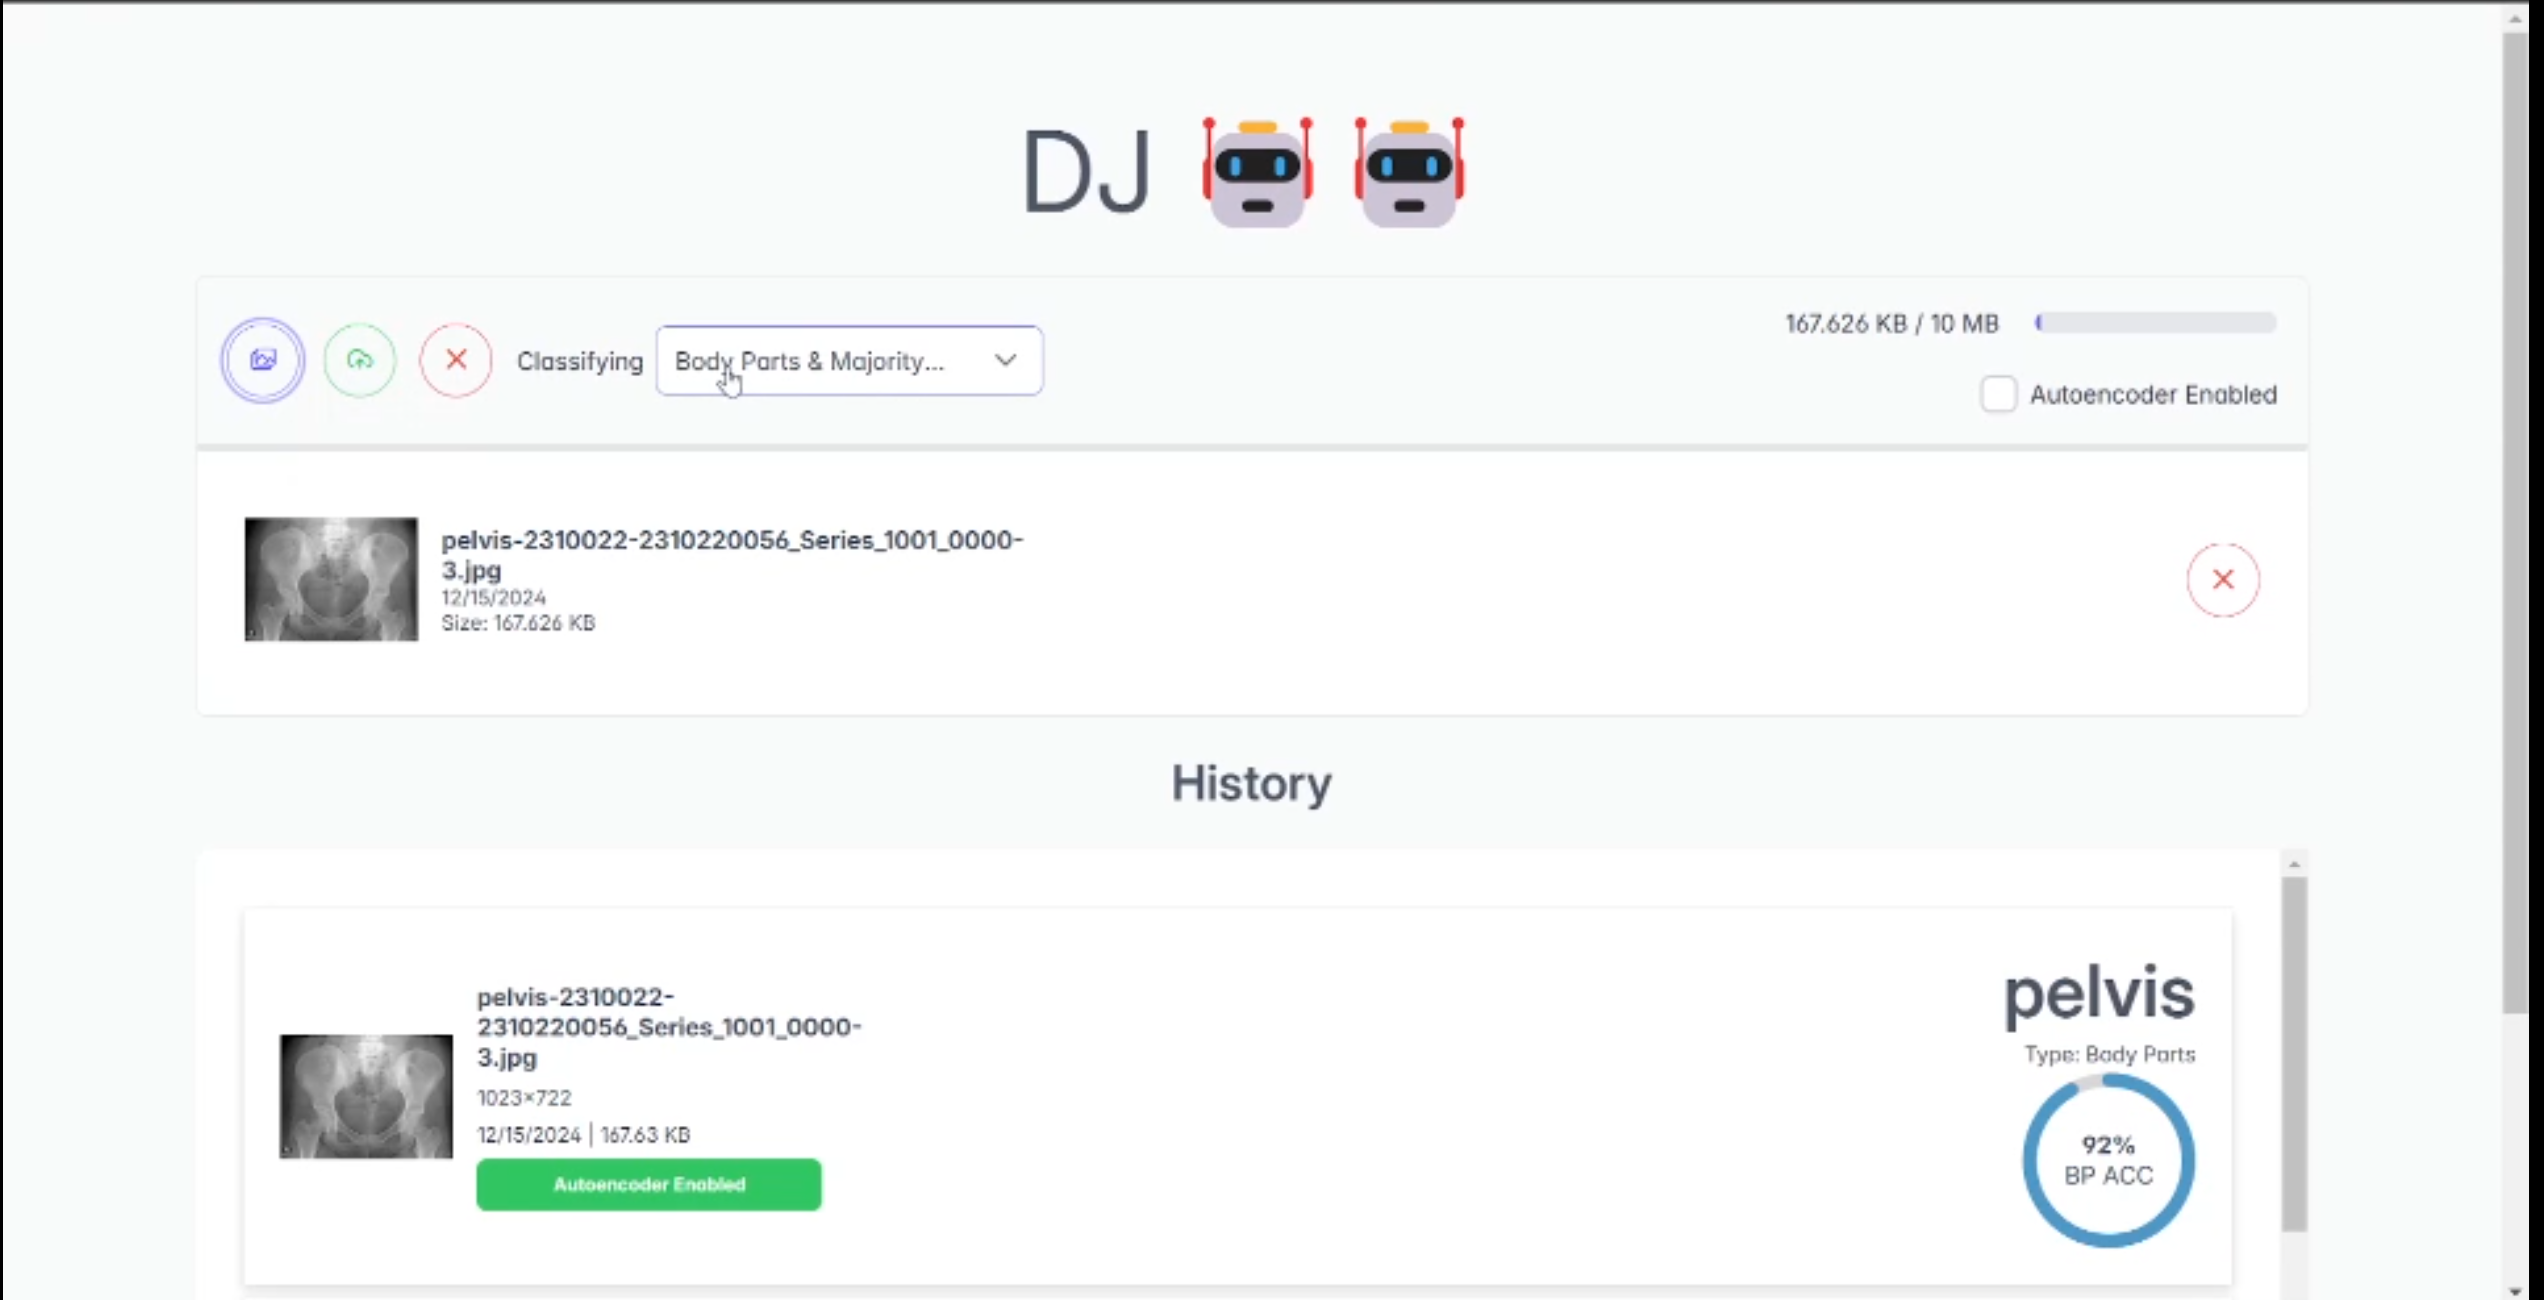The width and height of the screenshot is (2544, 1300).
Task: Click the dropdown chevron arrow next to Classifying
Action: coord(1006,360)
